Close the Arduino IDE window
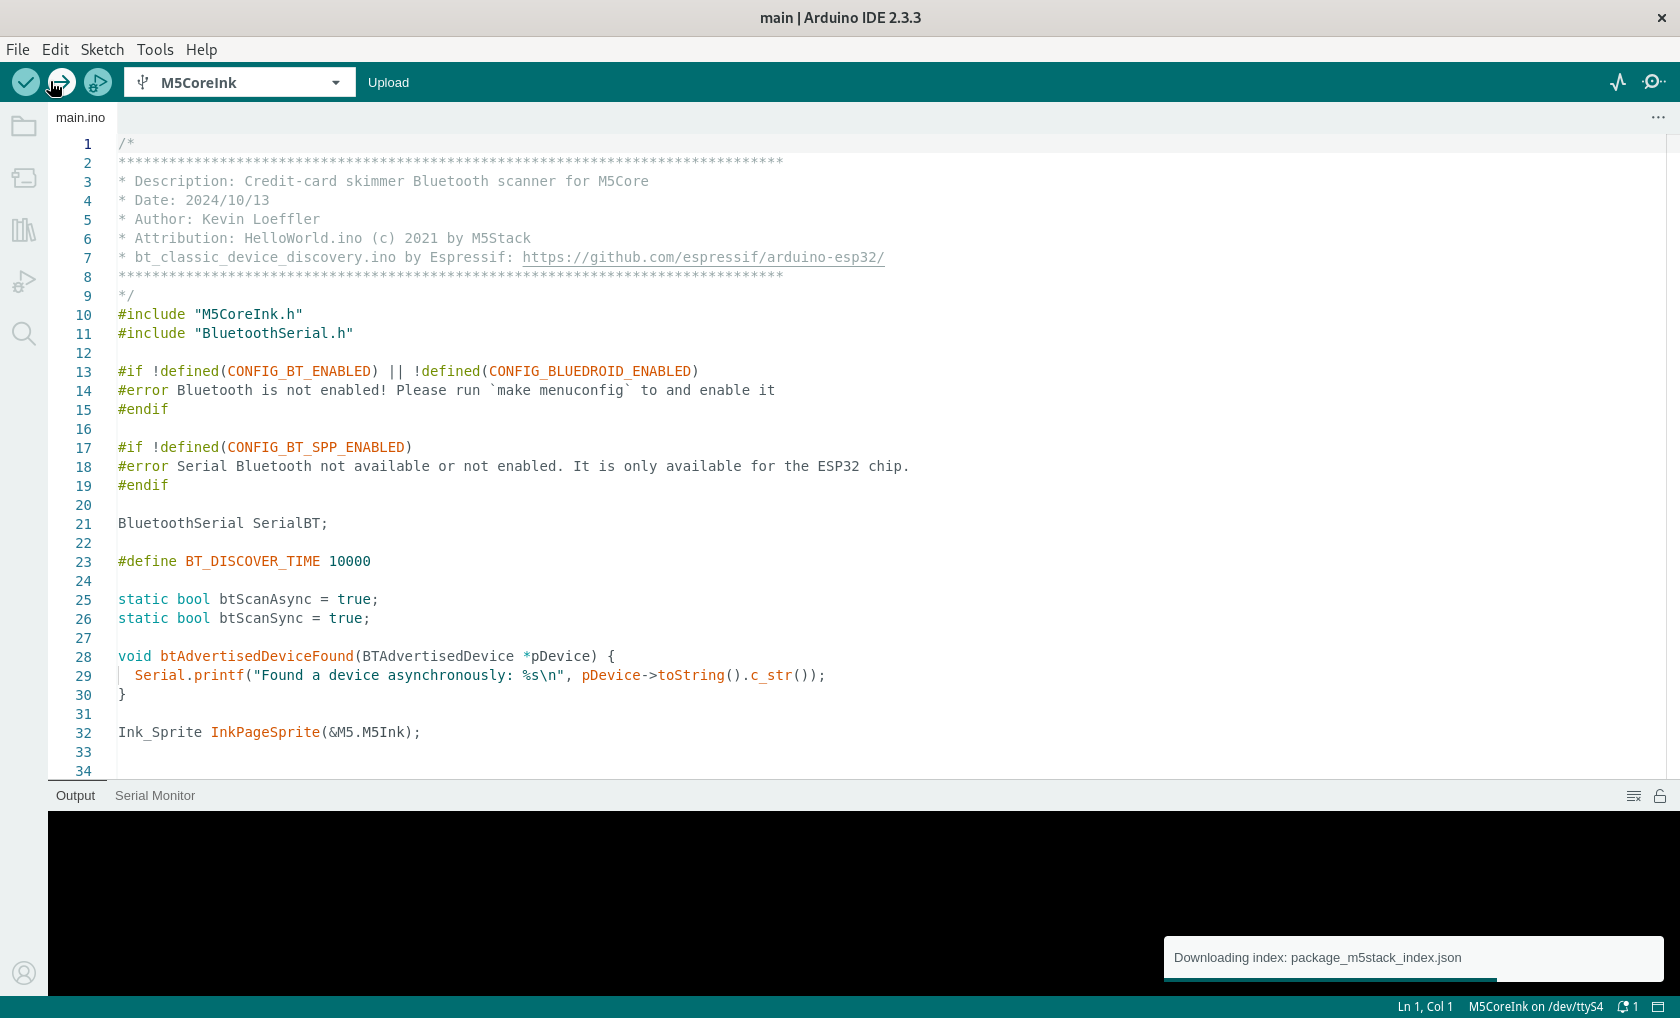The height and width of the screenshot is (1018, 1680). pos(1661,18)
